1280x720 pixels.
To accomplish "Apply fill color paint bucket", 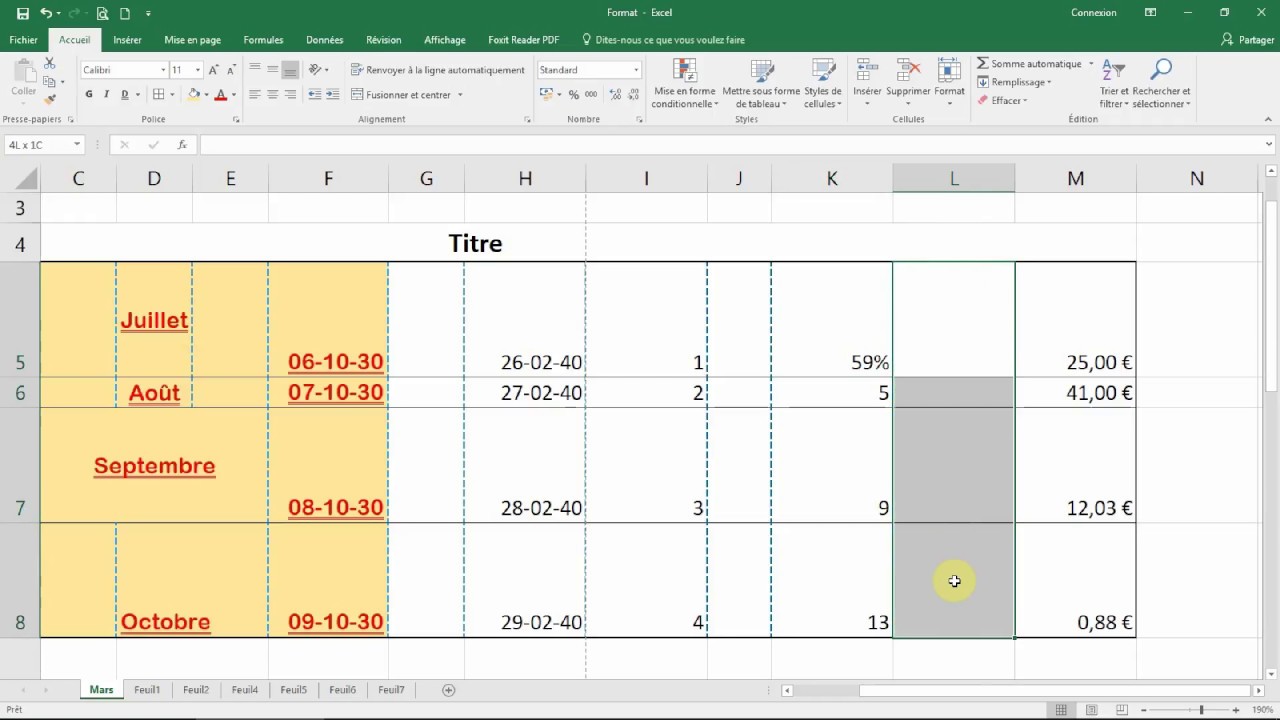I will [195, 95].
